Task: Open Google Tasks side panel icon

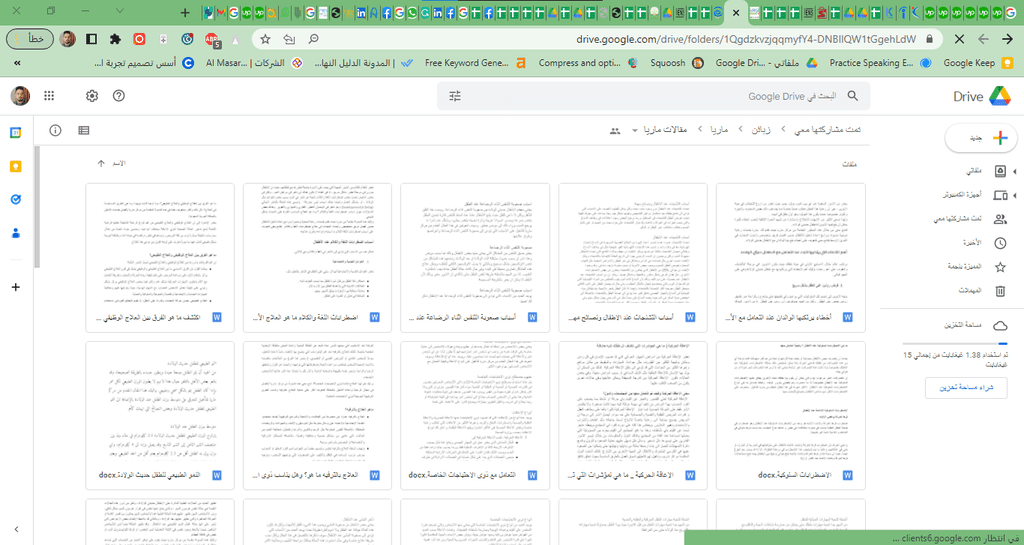Action: coord(16,200)
